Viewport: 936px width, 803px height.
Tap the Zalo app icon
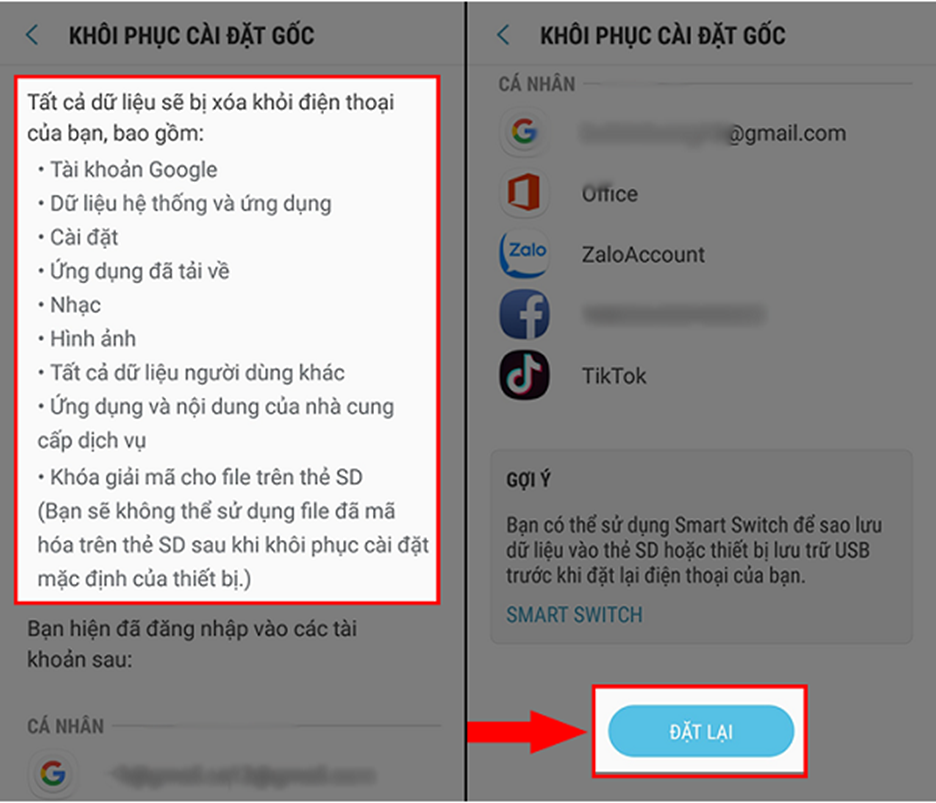click(x=524, y=254)
